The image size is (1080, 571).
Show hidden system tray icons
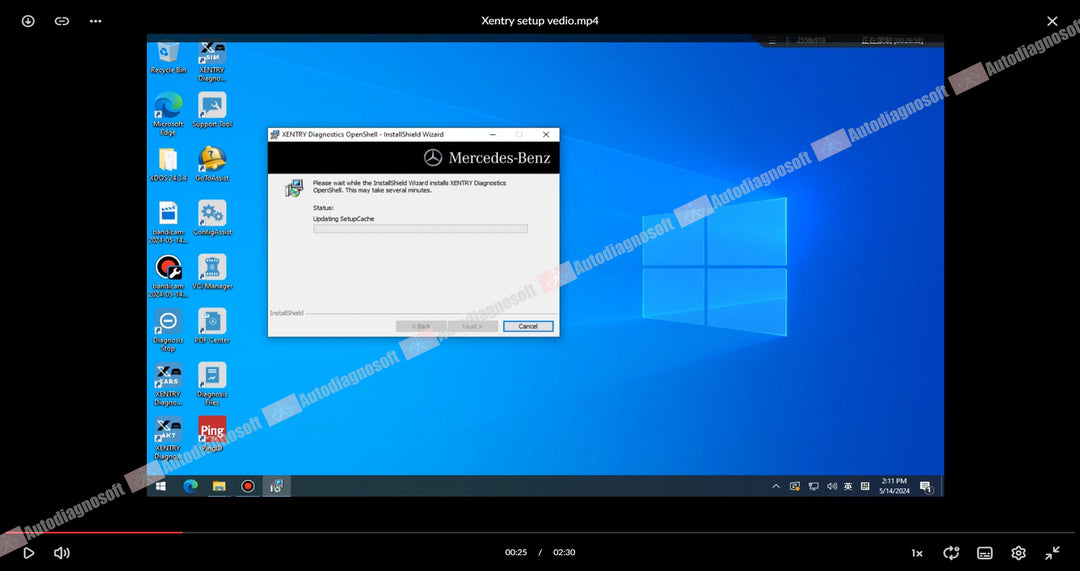coord(776,486)
